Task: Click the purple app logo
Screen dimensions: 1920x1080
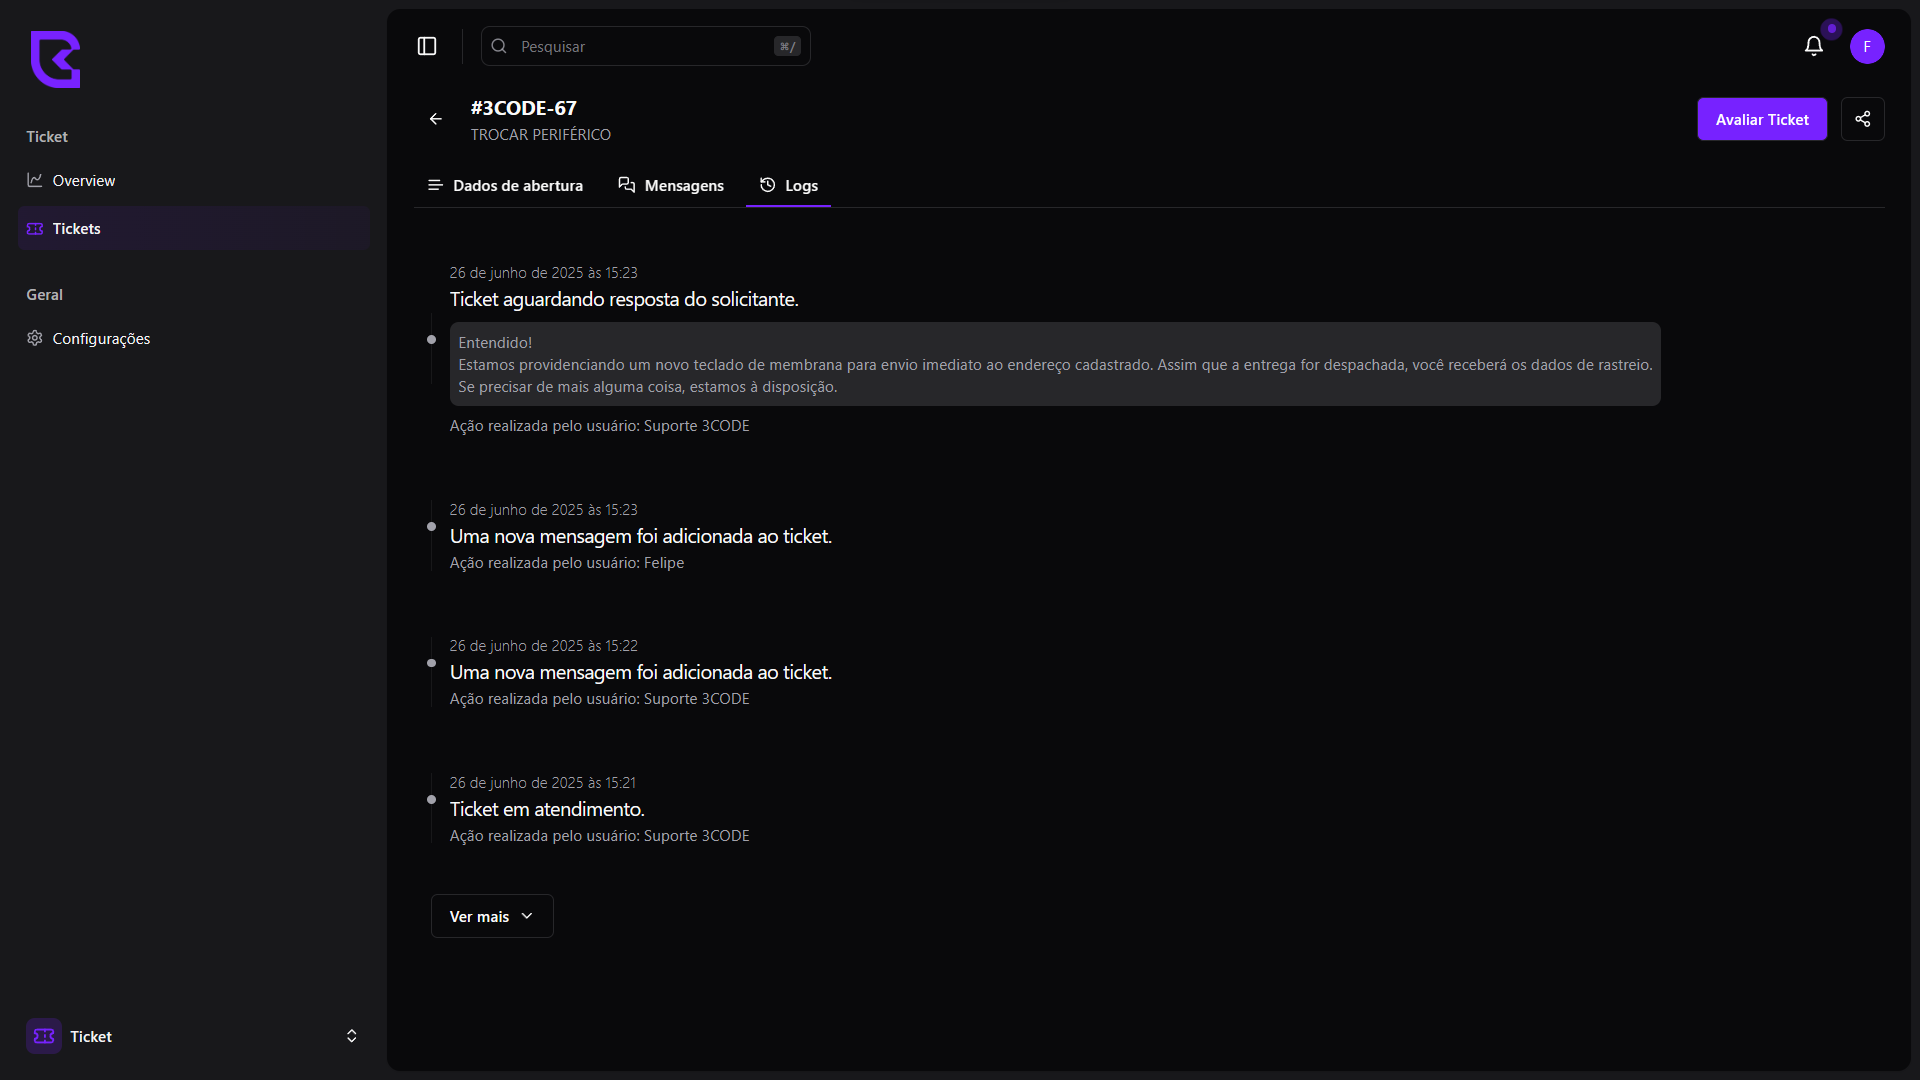Action: [x=55, y=59]
